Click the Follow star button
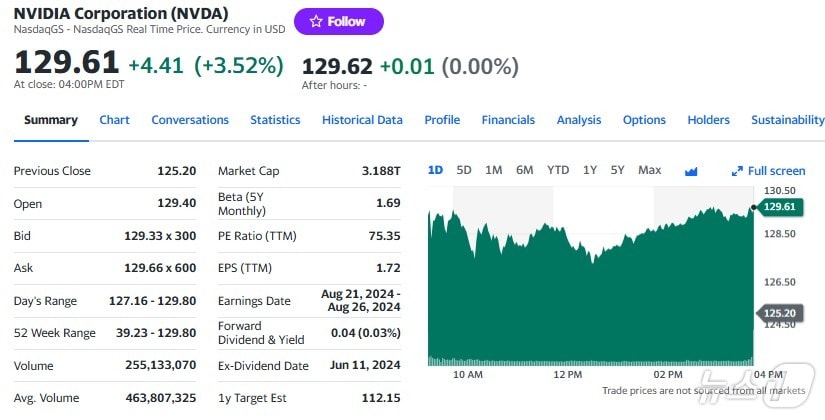Viewport: 825px width, 420px height. [x=338, y=21]
